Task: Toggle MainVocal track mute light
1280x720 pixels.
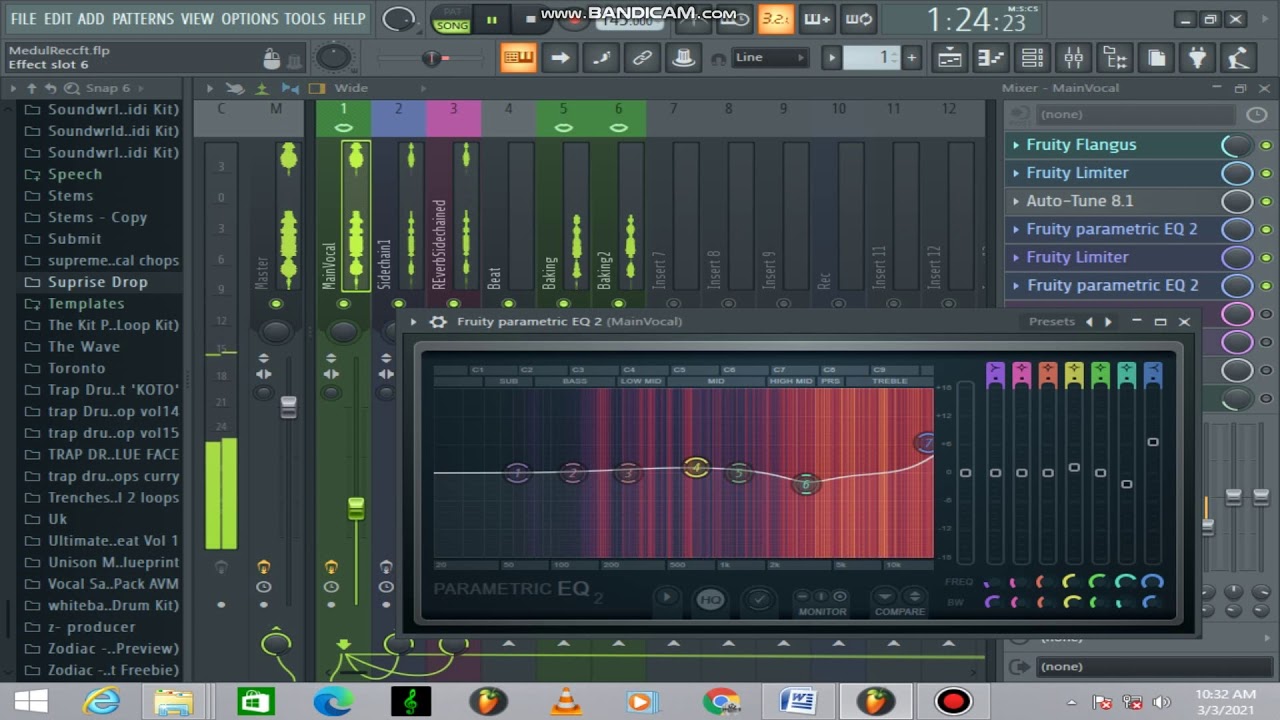Action: (343, 303)
